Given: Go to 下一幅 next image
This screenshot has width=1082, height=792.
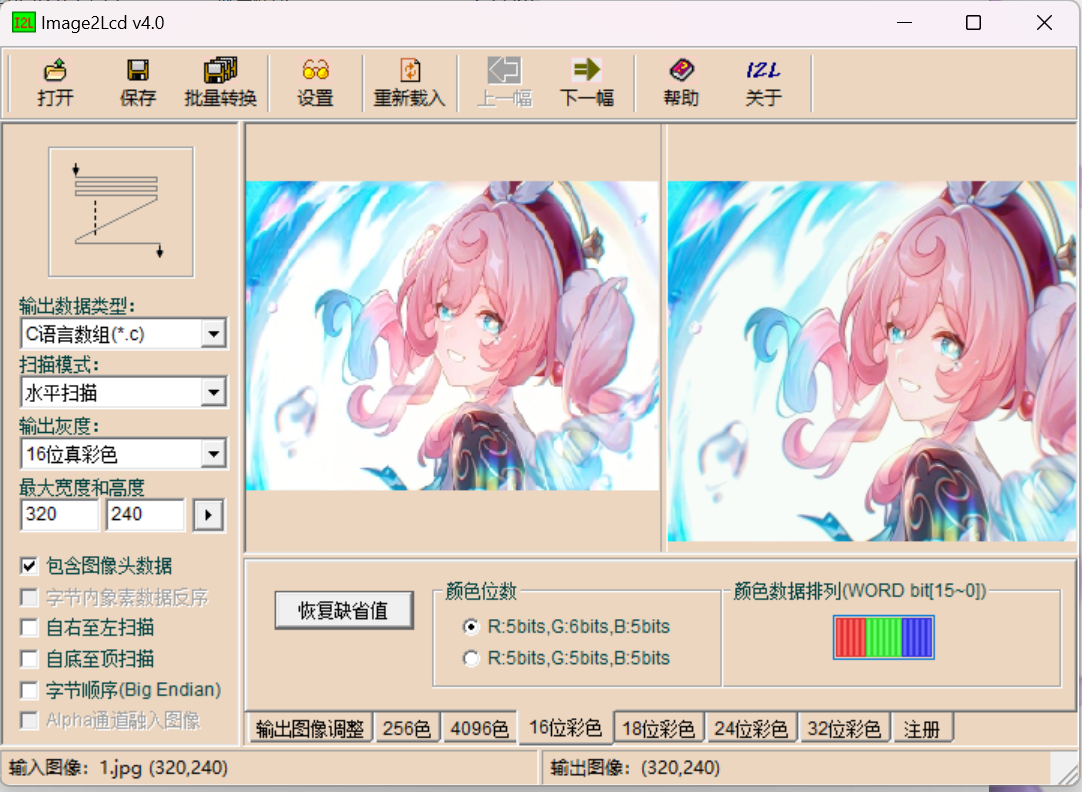Looking at the screenshot, I should point(587,82).
